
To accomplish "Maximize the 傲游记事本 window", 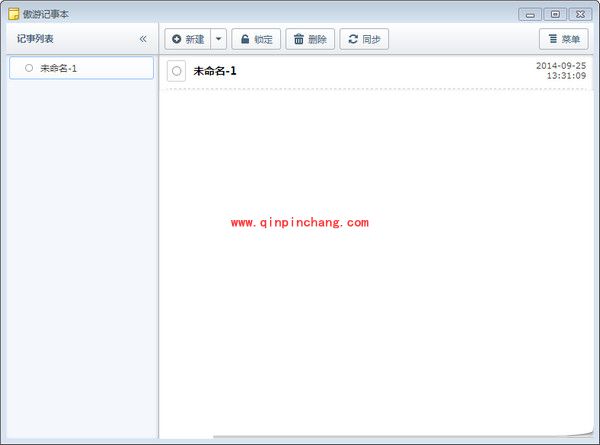I will point(555,15).
